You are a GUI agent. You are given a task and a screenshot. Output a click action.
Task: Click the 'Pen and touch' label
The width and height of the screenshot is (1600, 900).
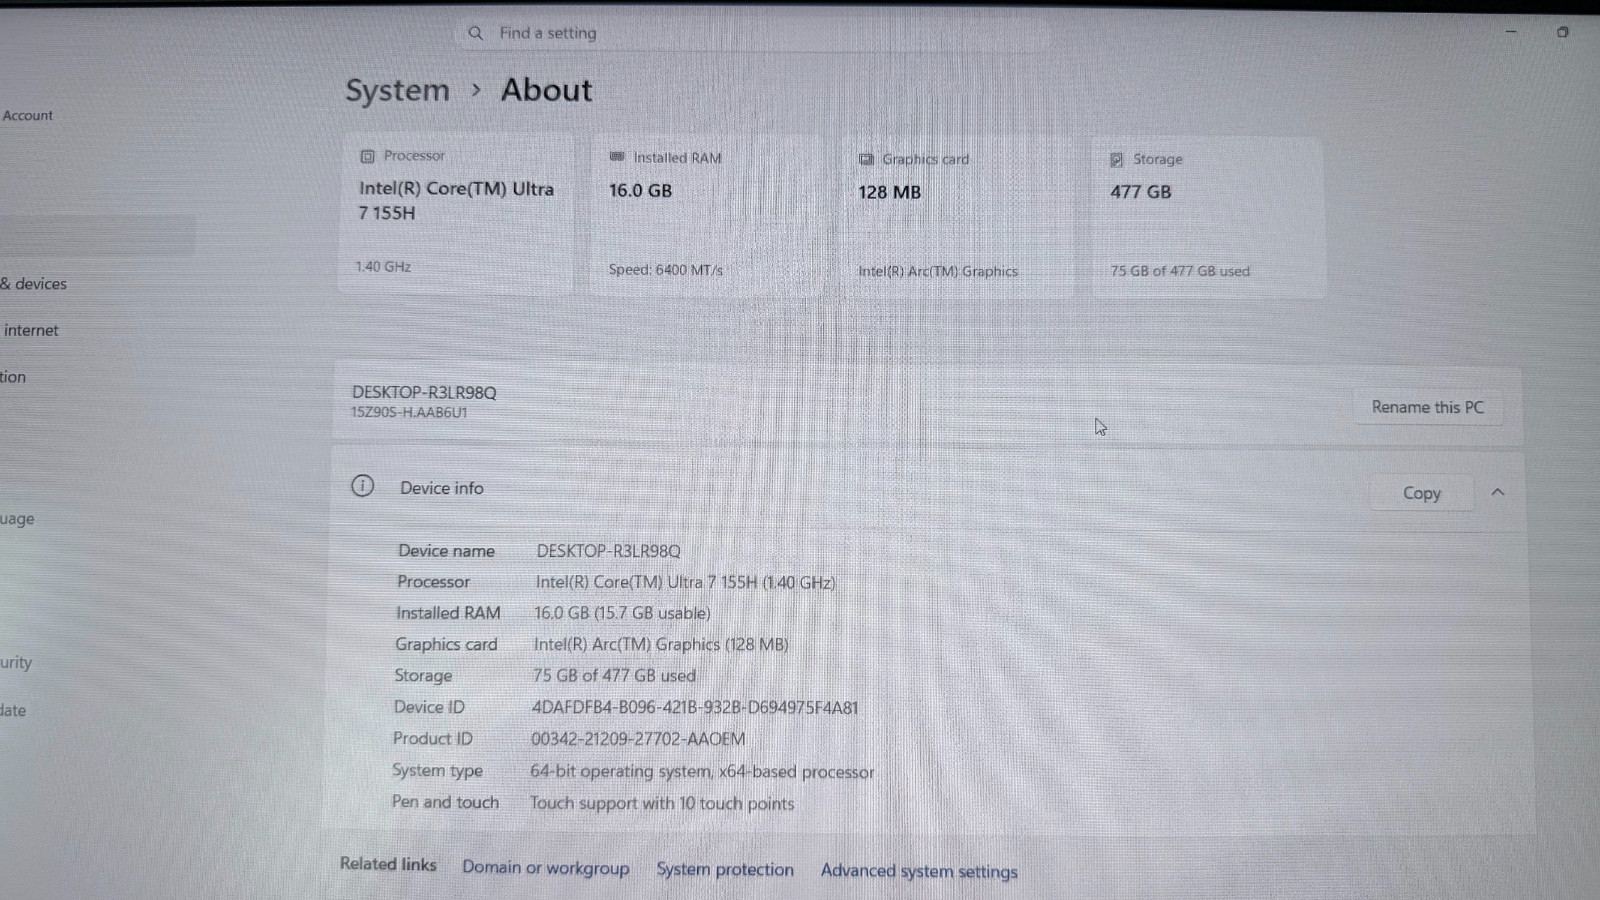point(445,802)
